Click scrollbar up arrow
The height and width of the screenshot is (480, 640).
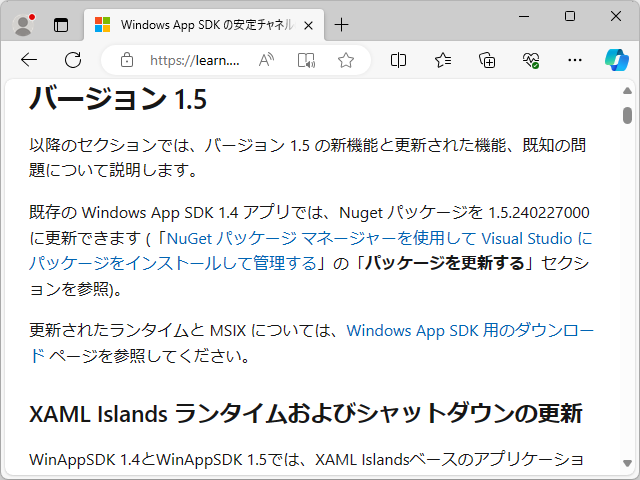627,91
